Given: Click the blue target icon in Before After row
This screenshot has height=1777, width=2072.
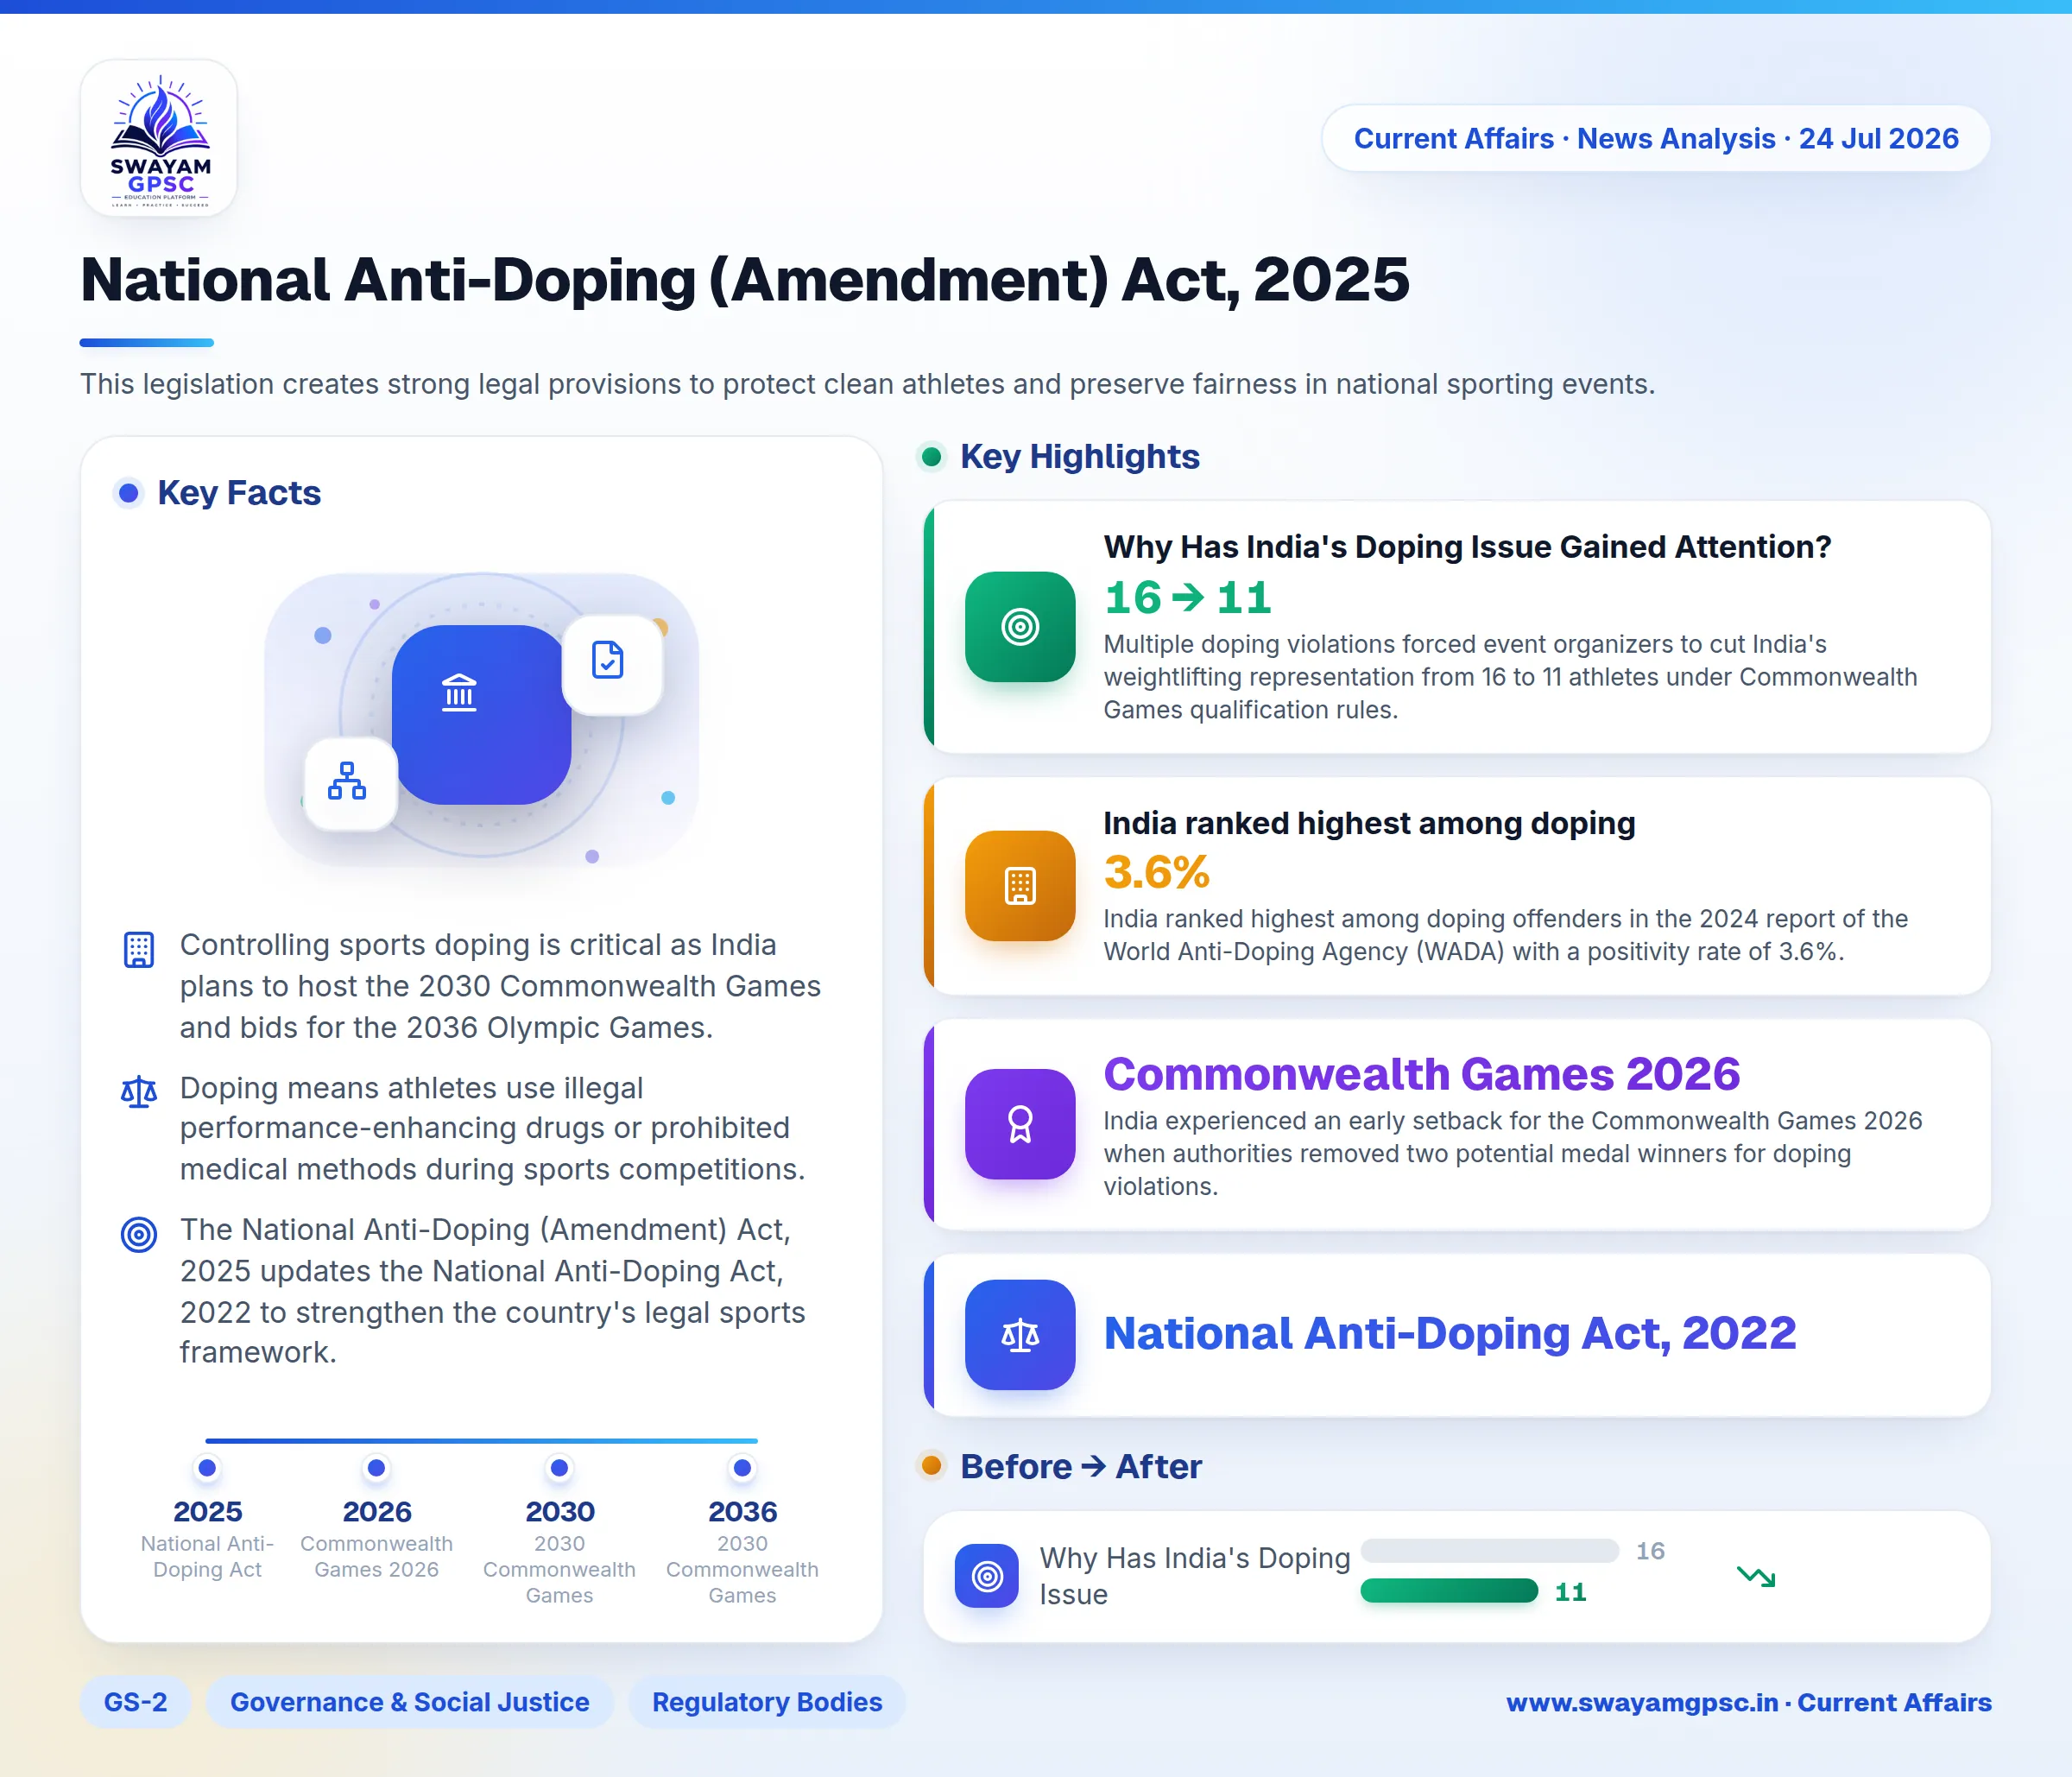Looking at the screenshot, I should pyautogui.click(x=987, y=1576).
